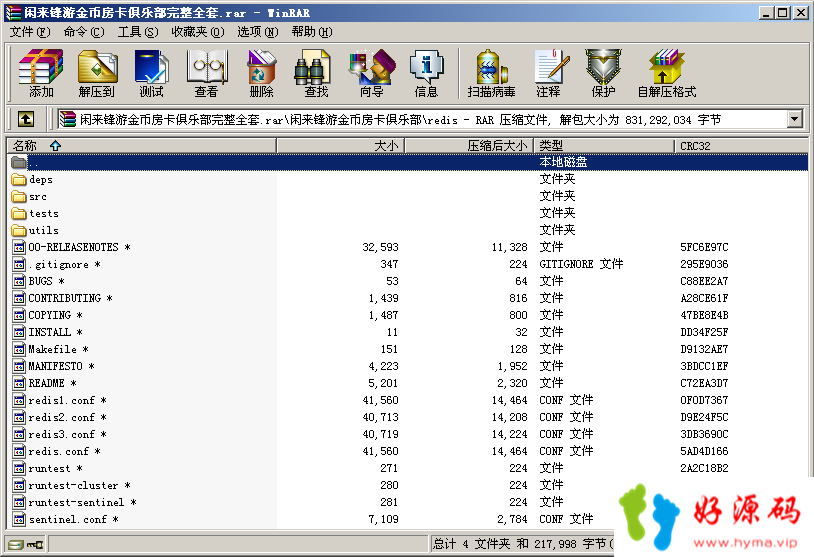This screenshot has height=557, width=814.
Task: Click the Find (查找) binoculars icon
Action: click(x=316, y=73)
